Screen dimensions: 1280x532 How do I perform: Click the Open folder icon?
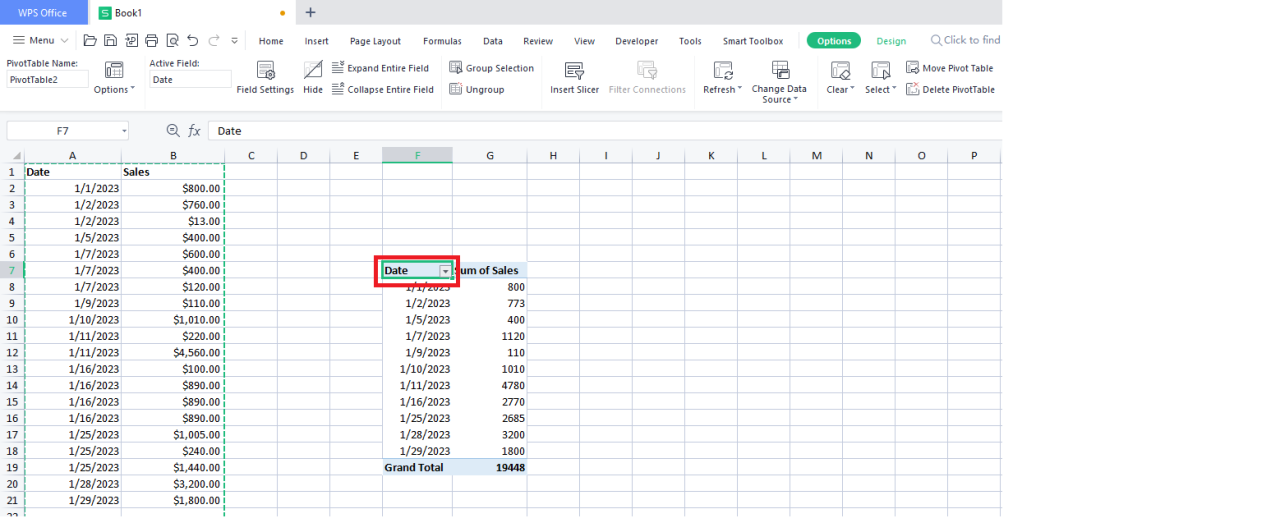pos(90,41)
